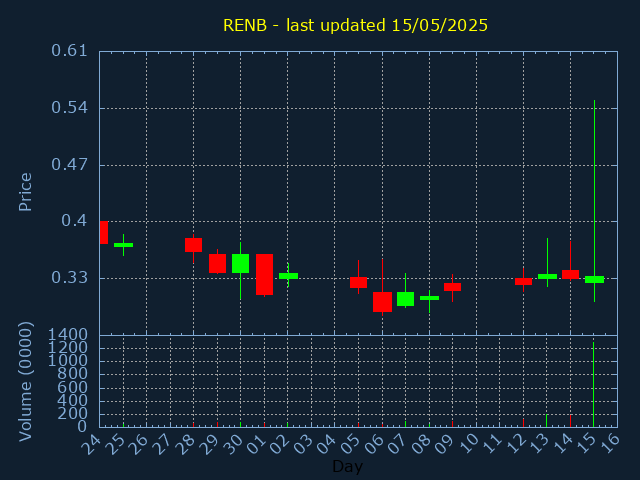Click day label 09 on the x-axis
Viewport: 640px width, 480px height.
[444, 444]
